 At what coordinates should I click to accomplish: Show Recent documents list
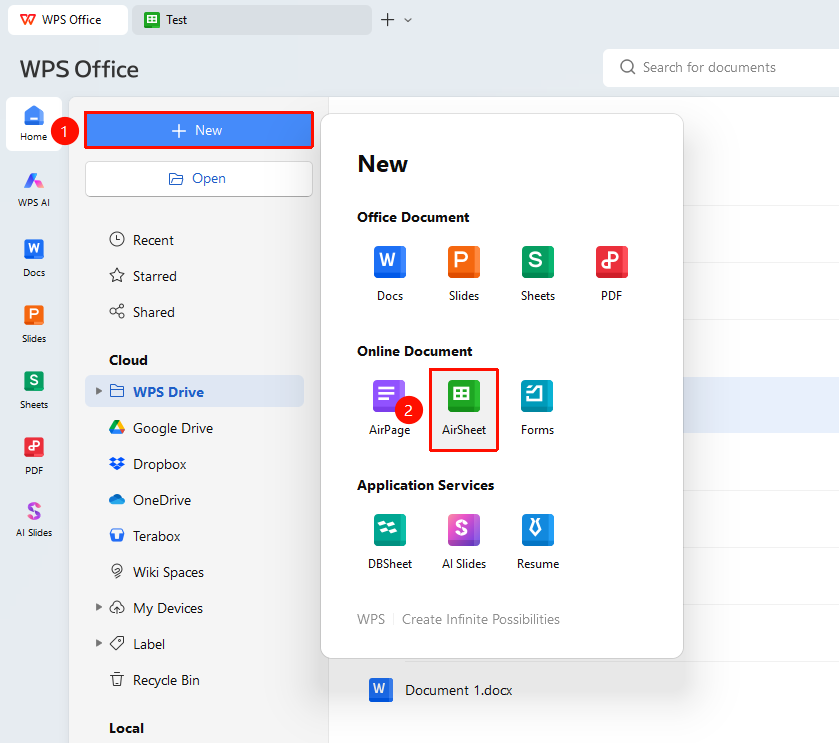(x=141, y=240)
